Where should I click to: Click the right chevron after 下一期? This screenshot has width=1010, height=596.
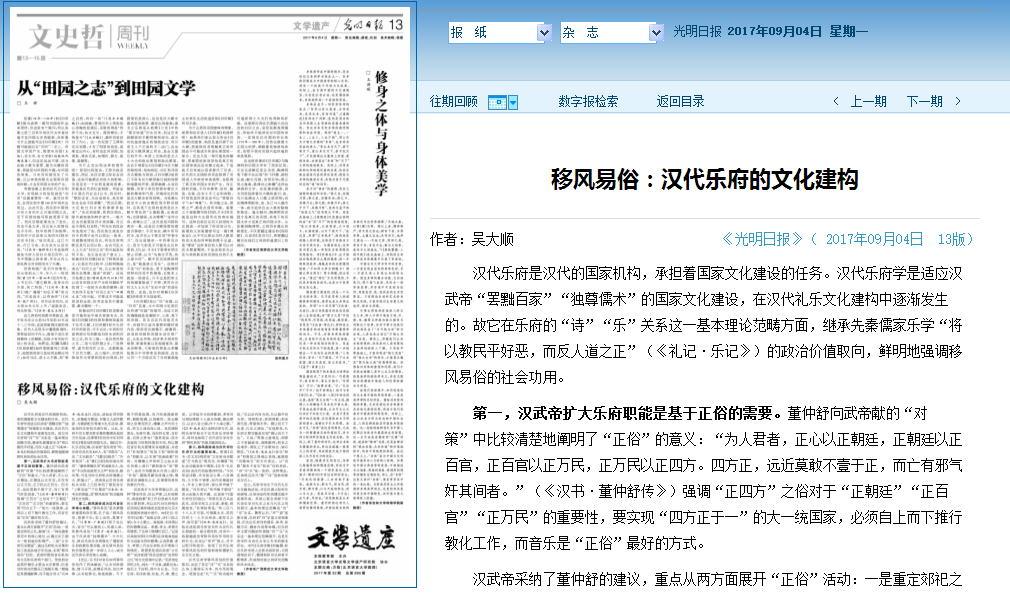[x=958, y=101]
